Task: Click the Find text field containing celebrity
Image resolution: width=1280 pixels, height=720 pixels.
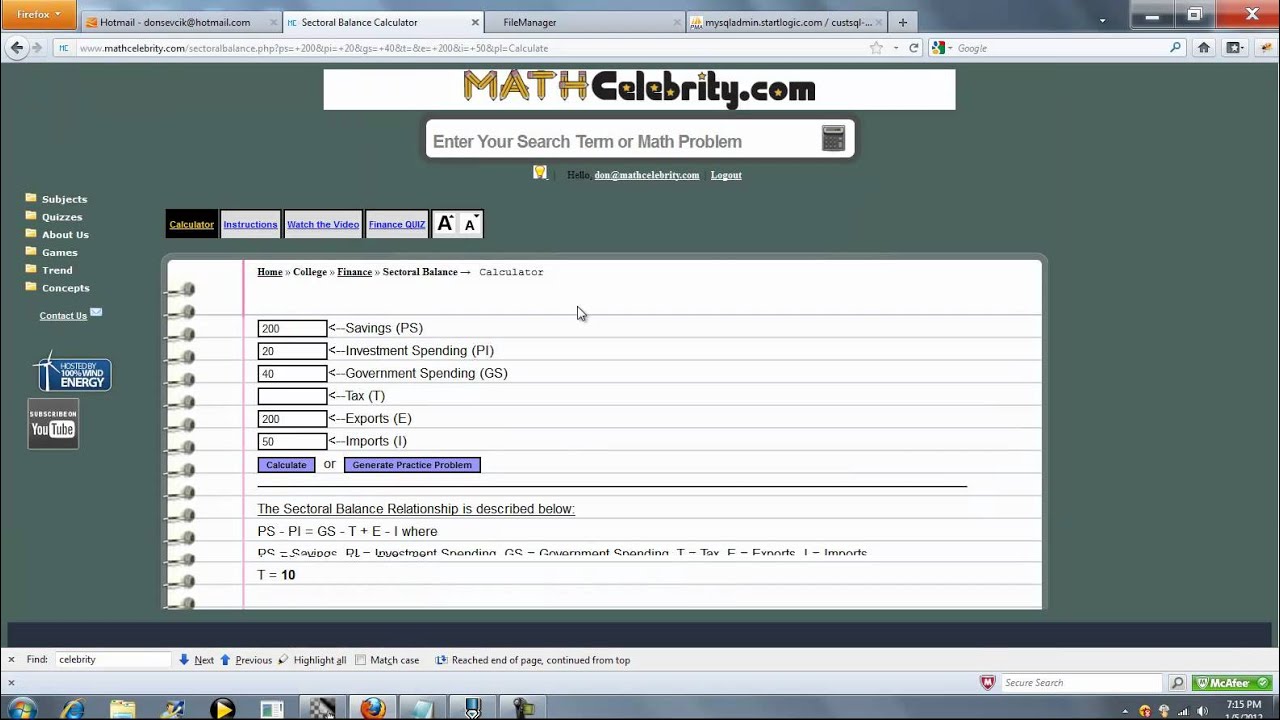Action: coord(113,660)
